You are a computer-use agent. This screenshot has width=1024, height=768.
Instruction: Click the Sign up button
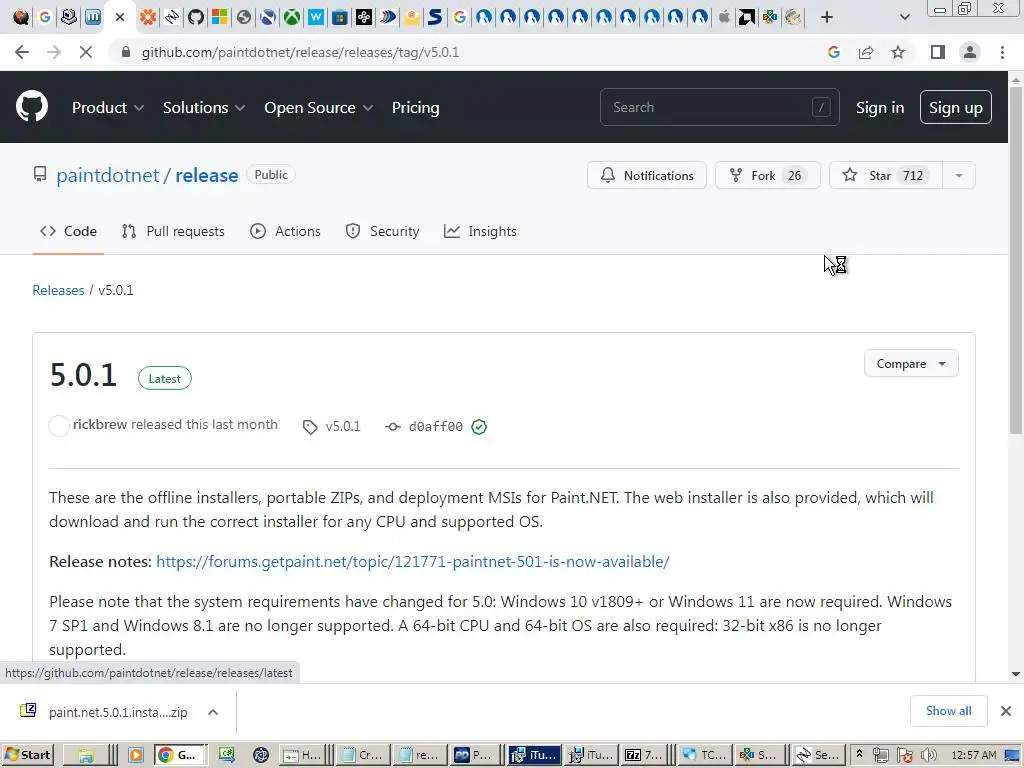point(955,107)
